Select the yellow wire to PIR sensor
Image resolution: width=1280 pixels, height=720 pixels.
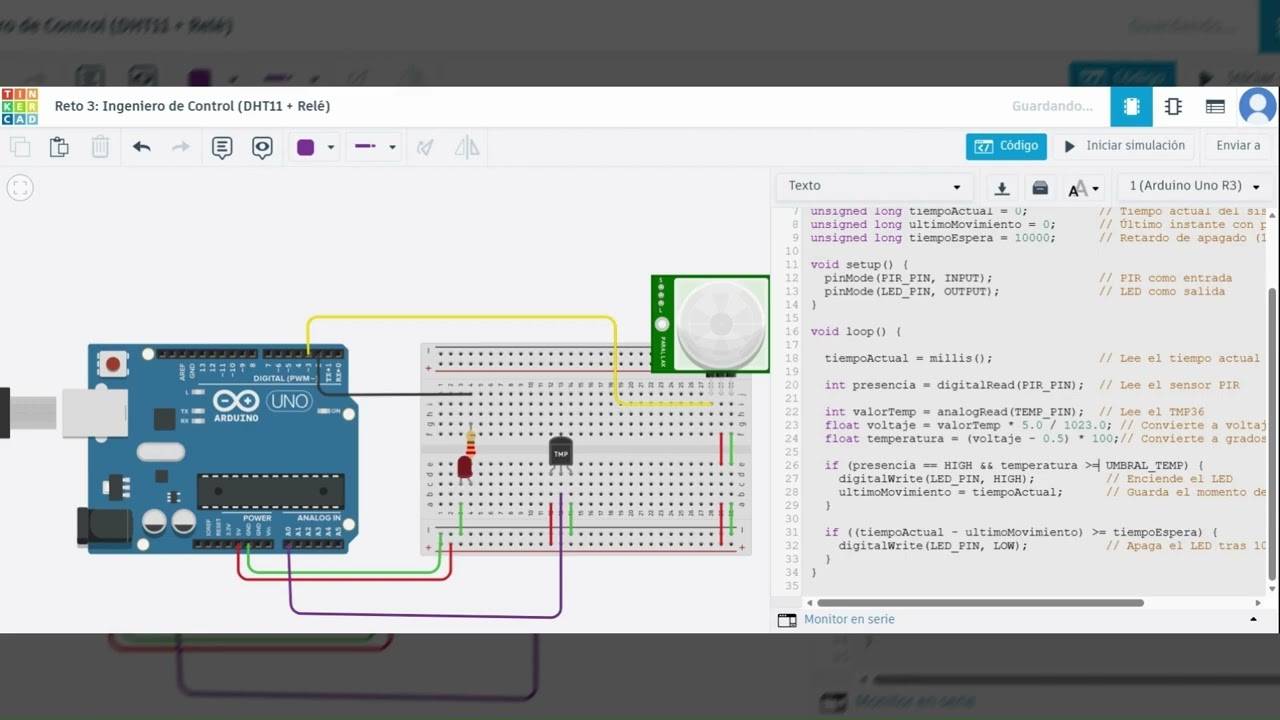460,318
